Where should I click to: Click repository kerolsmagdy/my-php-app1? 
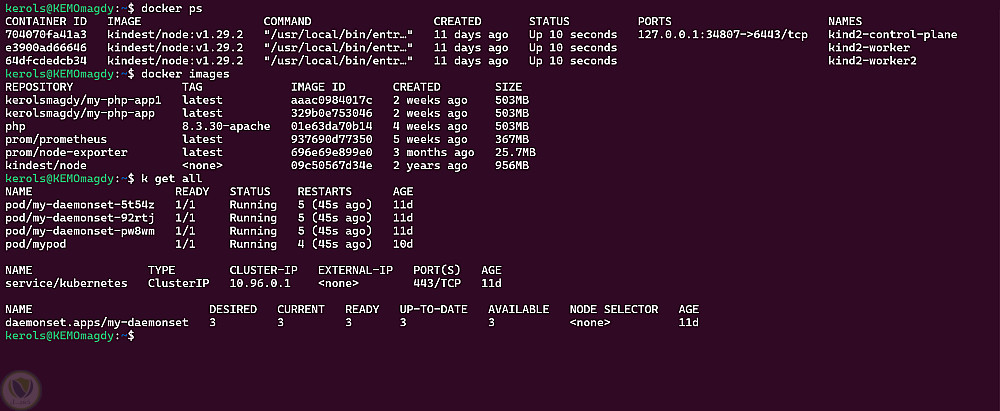84,100
